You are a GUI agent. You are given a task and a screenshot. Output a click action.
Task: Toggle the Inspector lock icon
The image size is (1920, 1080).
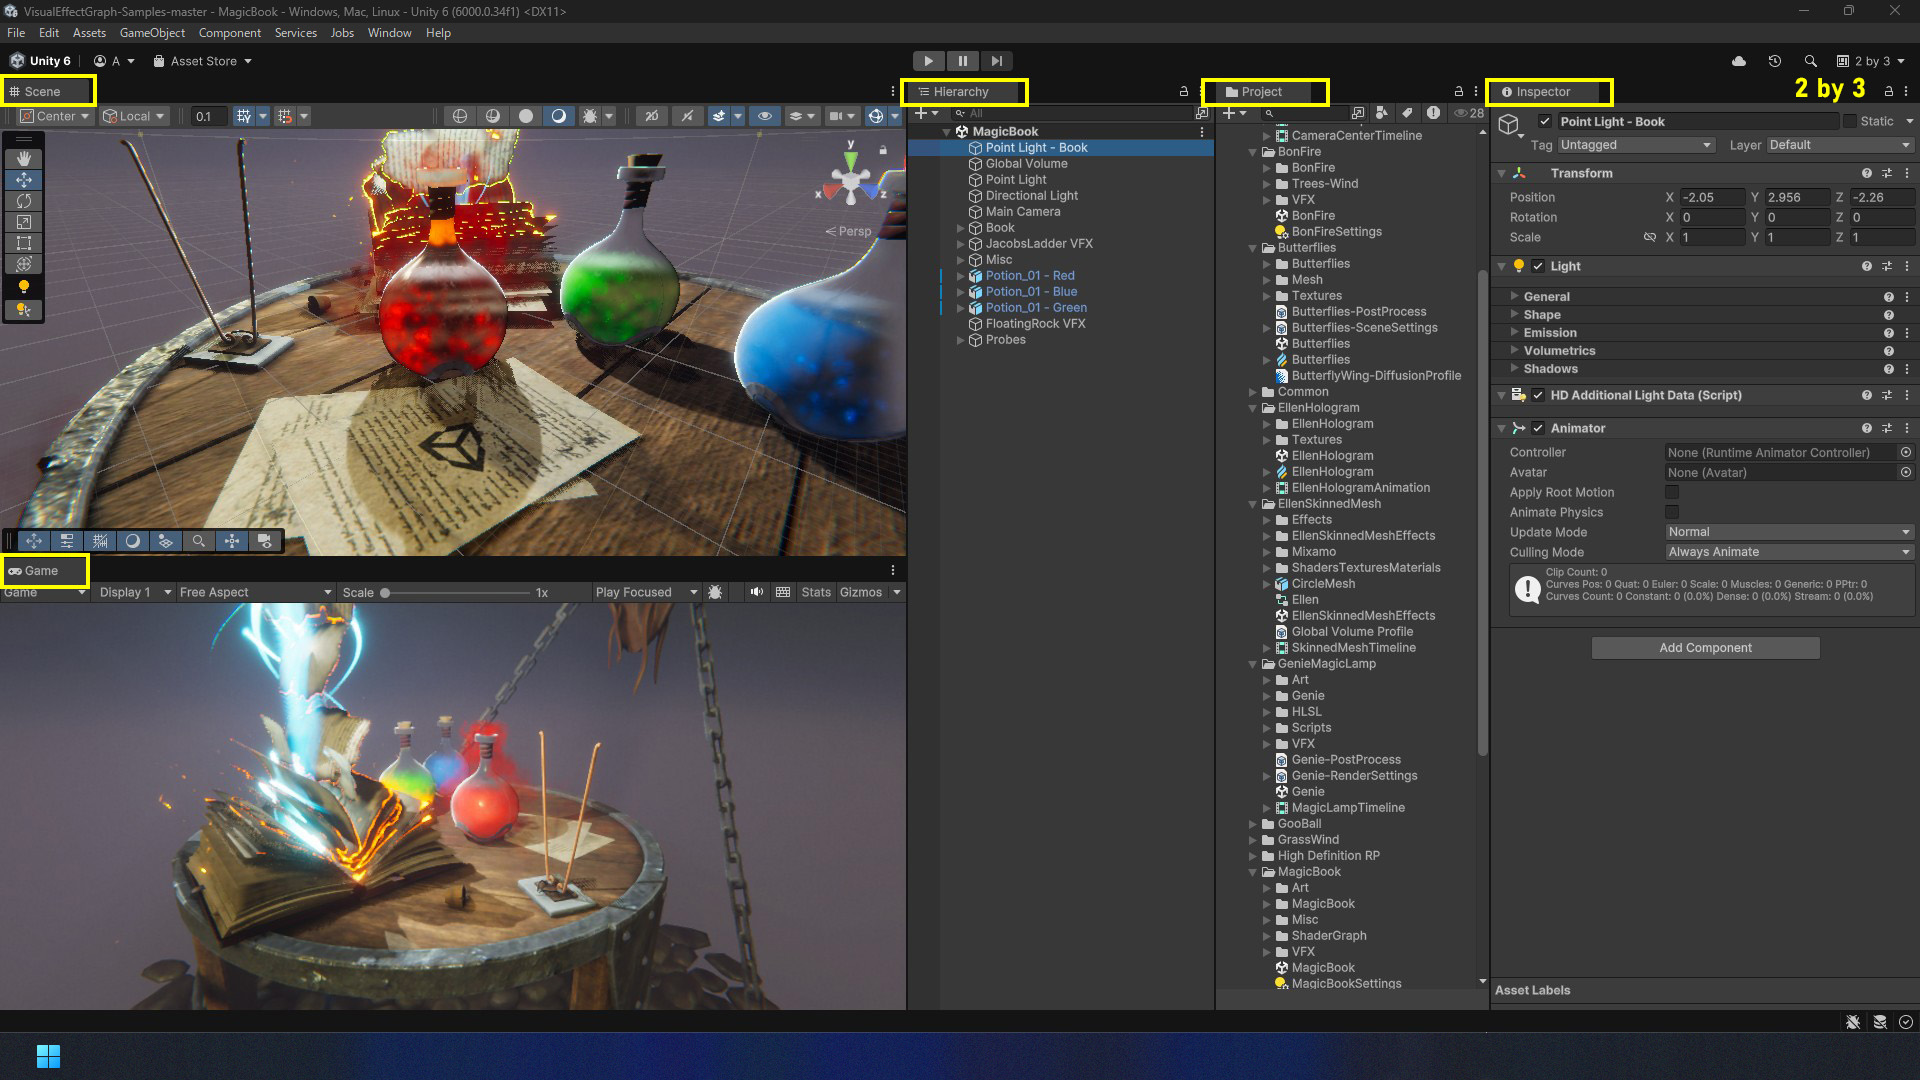click(x=1888, y=91)
